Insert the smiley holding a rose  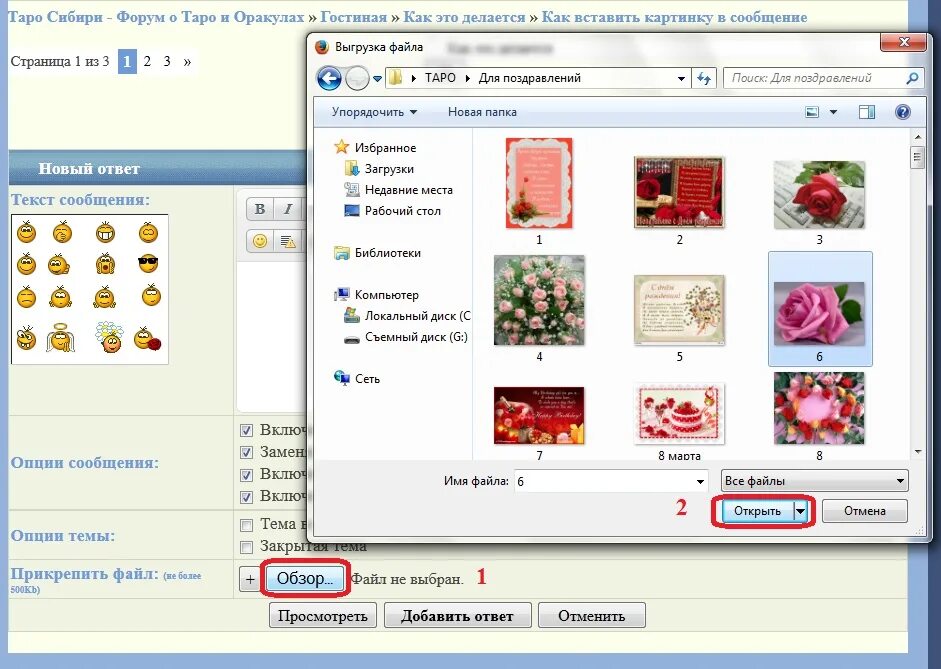[x=148, y=338]
